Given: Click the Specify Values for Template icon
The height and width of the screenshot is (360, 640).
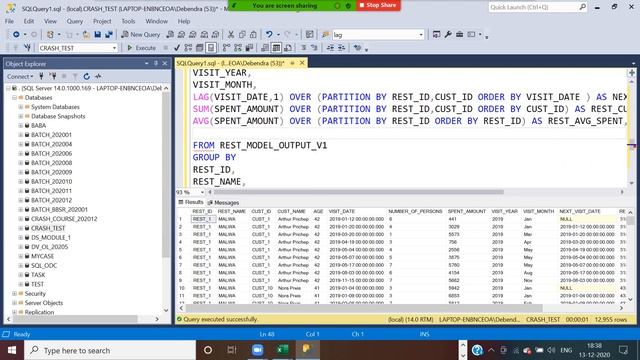Looking at the screenshot, I should click(x=358, y=48).
